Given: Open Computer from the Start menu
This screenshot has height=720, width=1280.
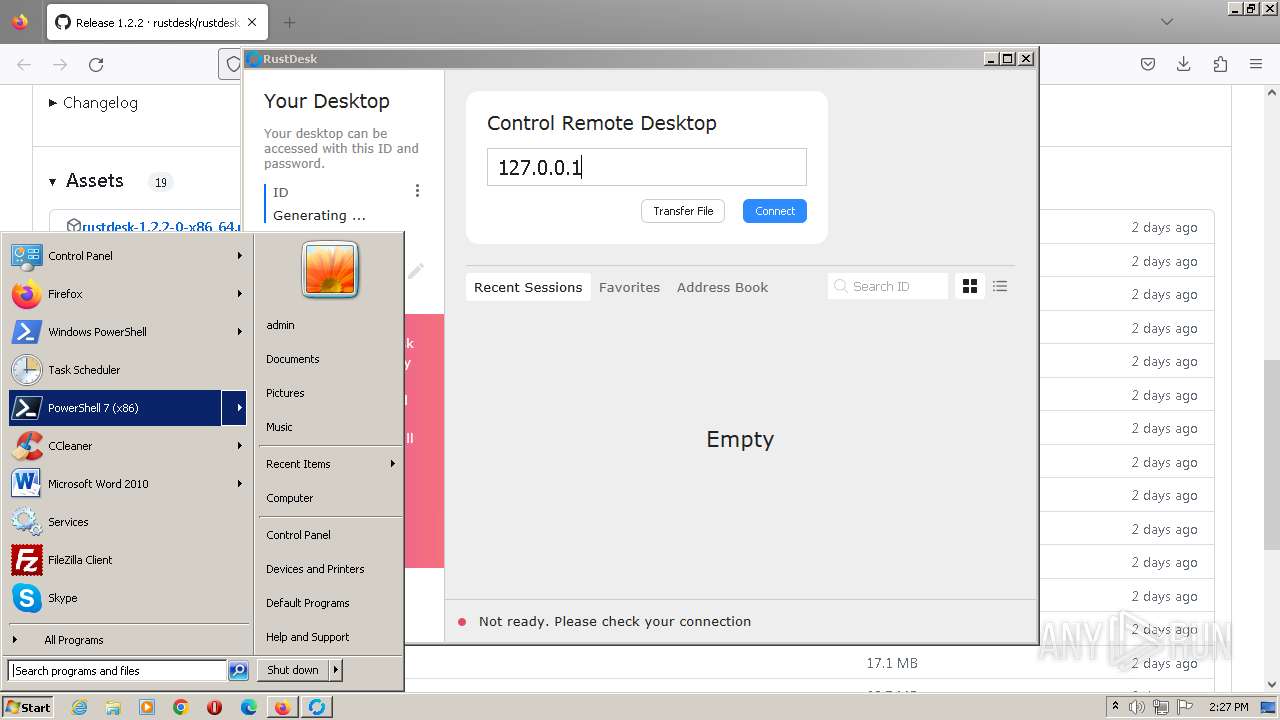Looking at the screenshot, I should 330,498.
